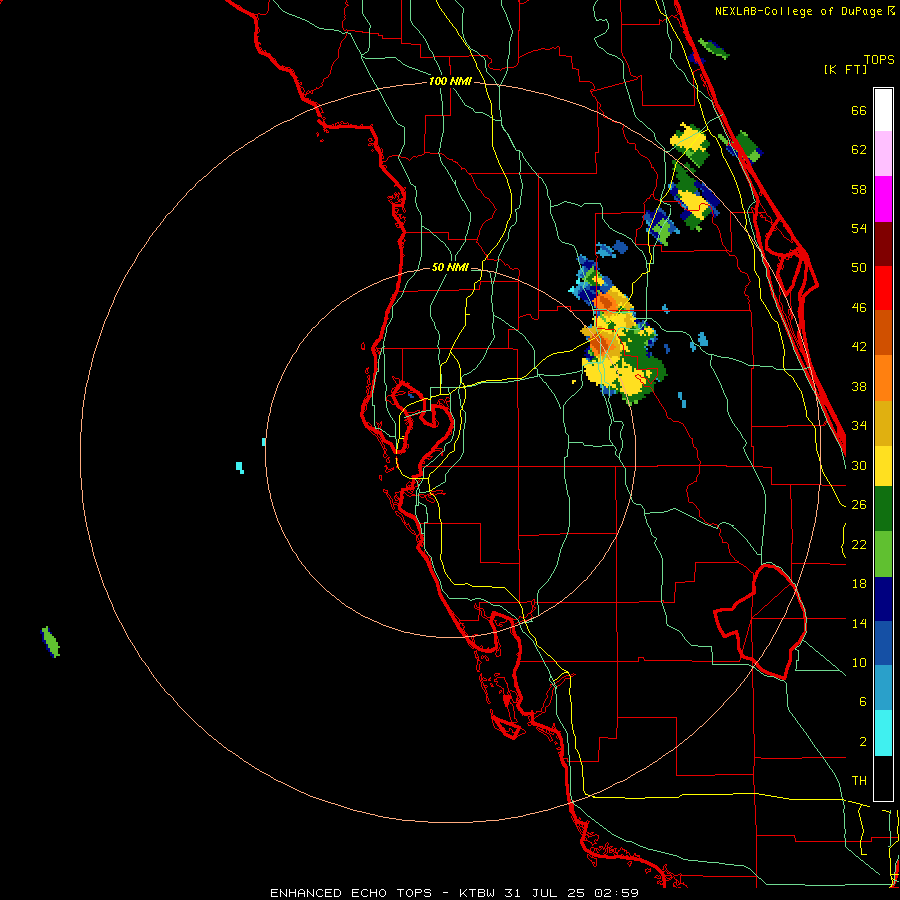Screen dimensions: 900x900
Task: Click the "KTBW" radar site identifier
Action: pyautogui.click(x=478, y=893)
